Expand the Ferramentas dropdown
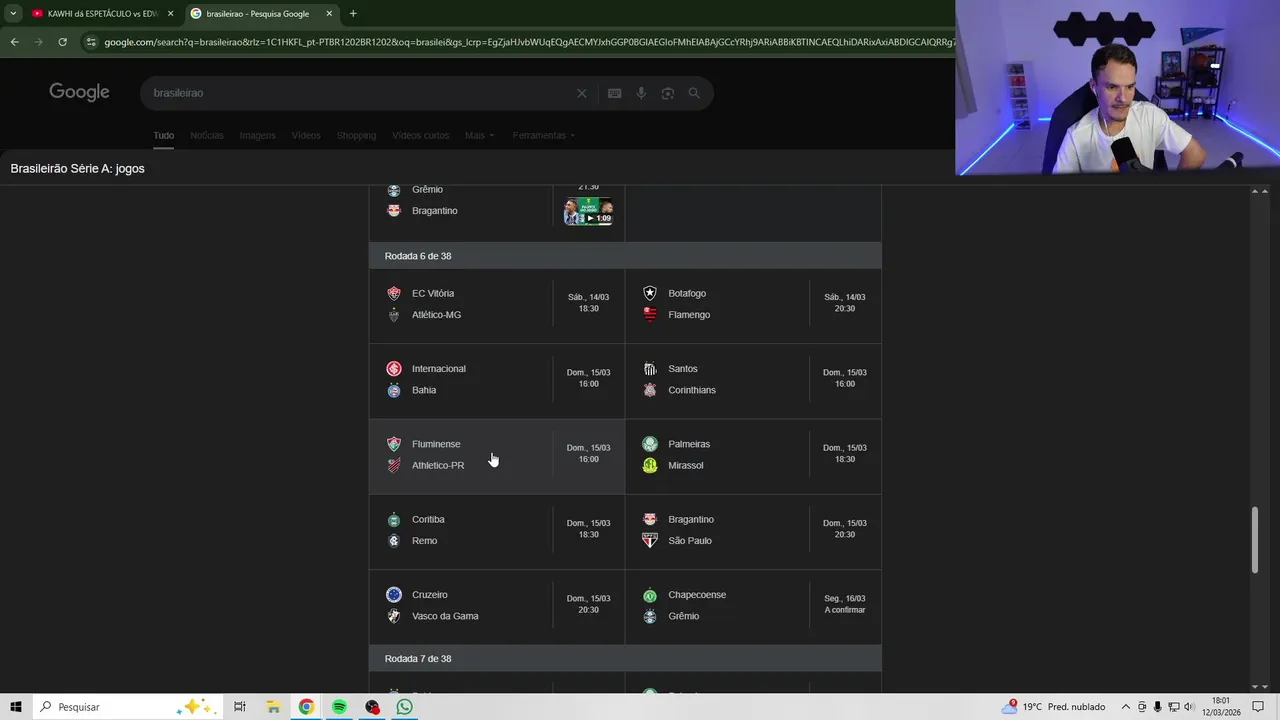1280x720 pixels. [x=544, y=135]
